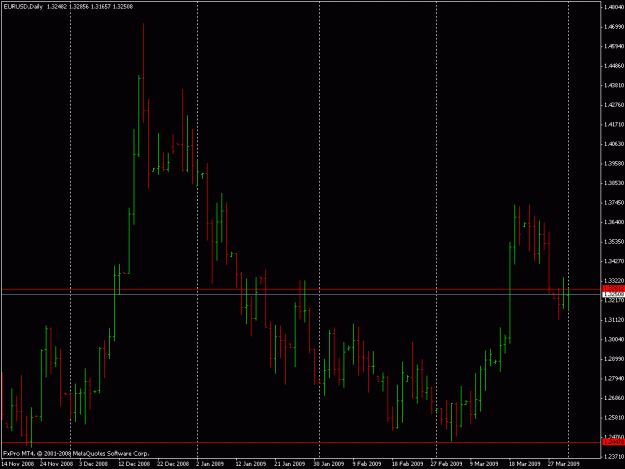Click the 1.34270 price axis label

coord(614,261)
